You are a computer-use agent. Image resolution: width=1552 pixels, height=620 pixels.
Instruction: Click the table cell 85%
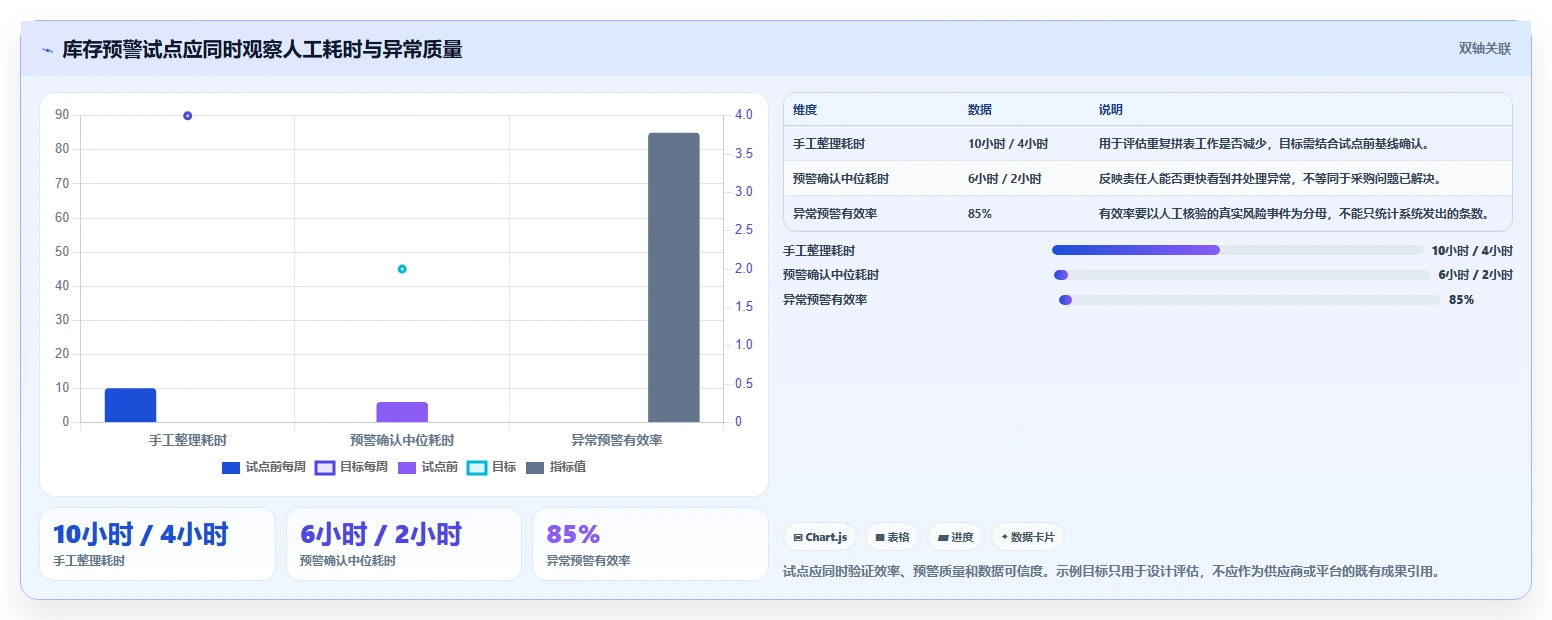(980, 213)
